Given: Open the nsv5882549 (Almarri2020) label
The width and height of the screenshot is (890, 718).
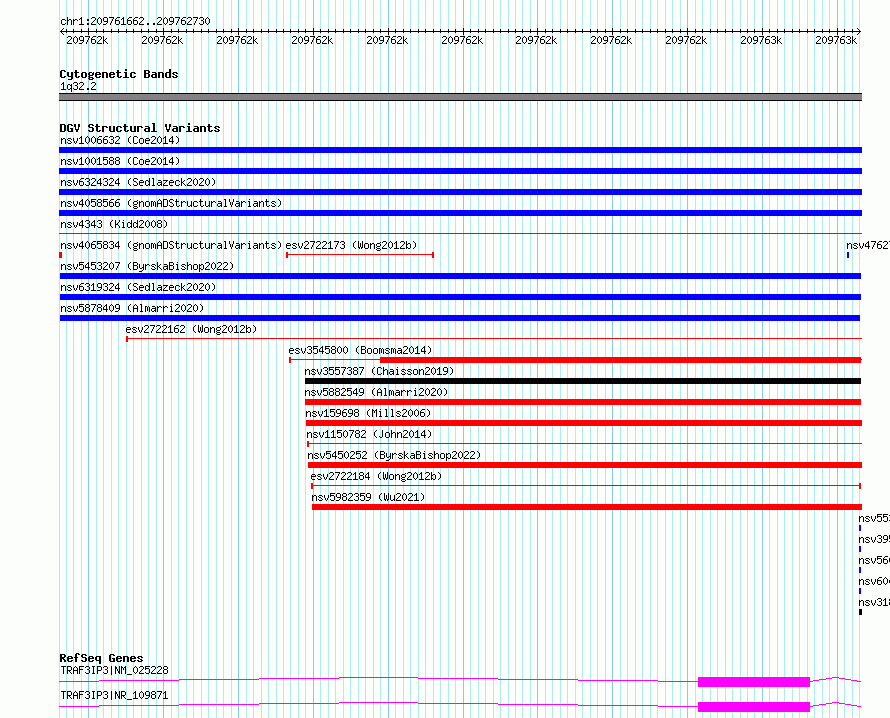Looking at the screenshot, I should click(376, 392).
